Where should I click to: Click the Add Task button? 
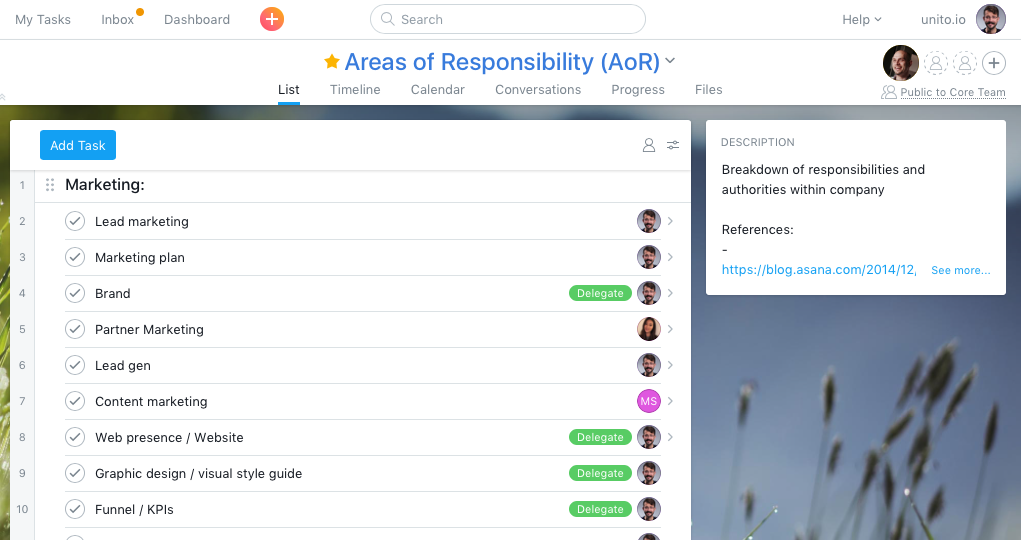pyautogui.click(x=78, y=145)
